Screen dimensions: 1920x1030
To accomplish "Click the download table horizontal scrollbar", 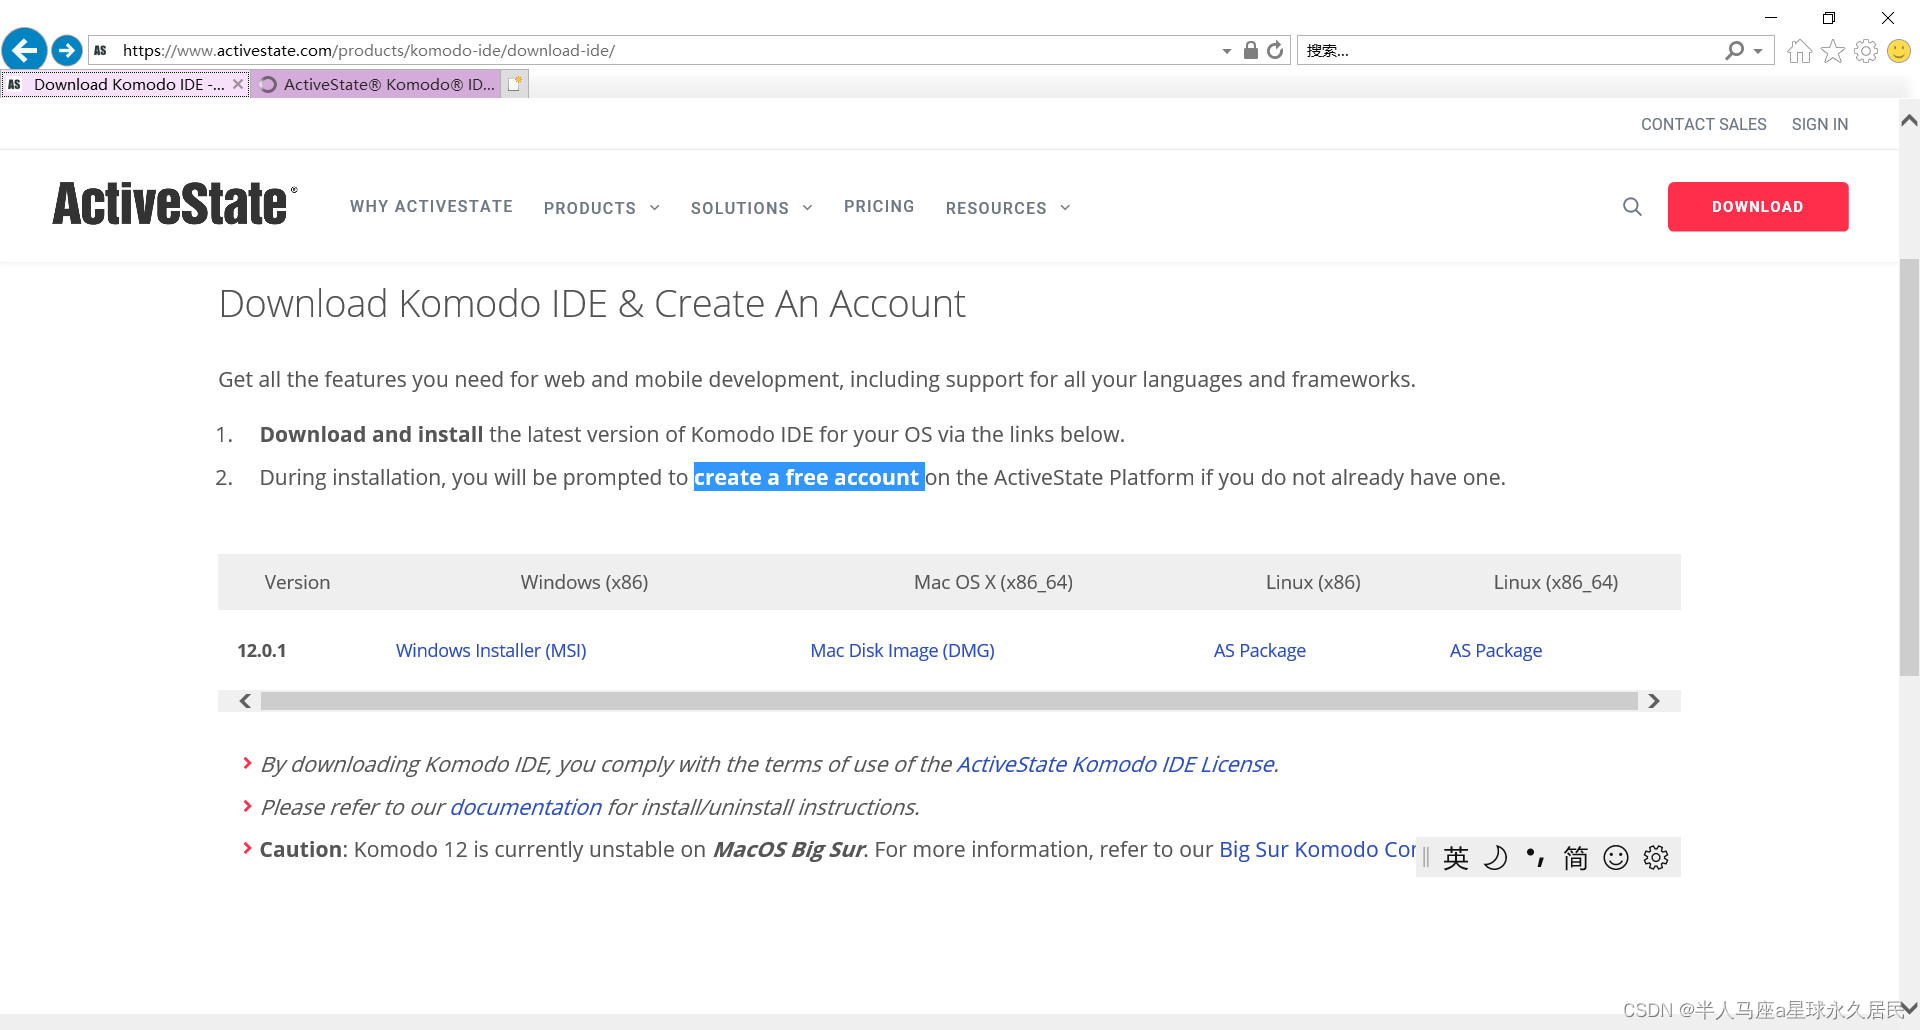I will [949, 701].
